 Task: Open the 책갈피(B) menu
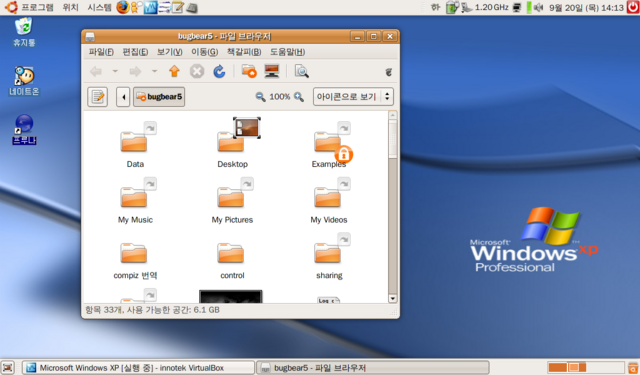(x=244, y=52)
